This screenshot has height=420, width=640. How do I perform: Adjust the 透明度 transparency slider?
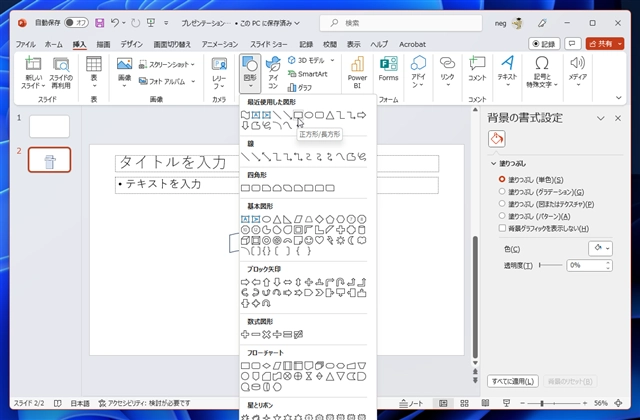click(551, 265)
